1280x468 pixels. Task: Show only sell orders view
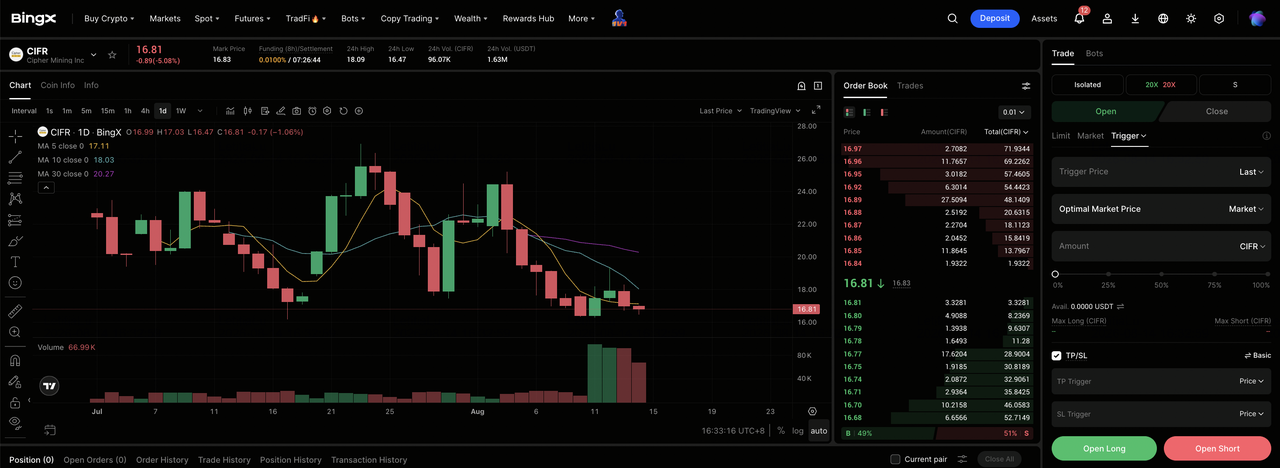882,112
